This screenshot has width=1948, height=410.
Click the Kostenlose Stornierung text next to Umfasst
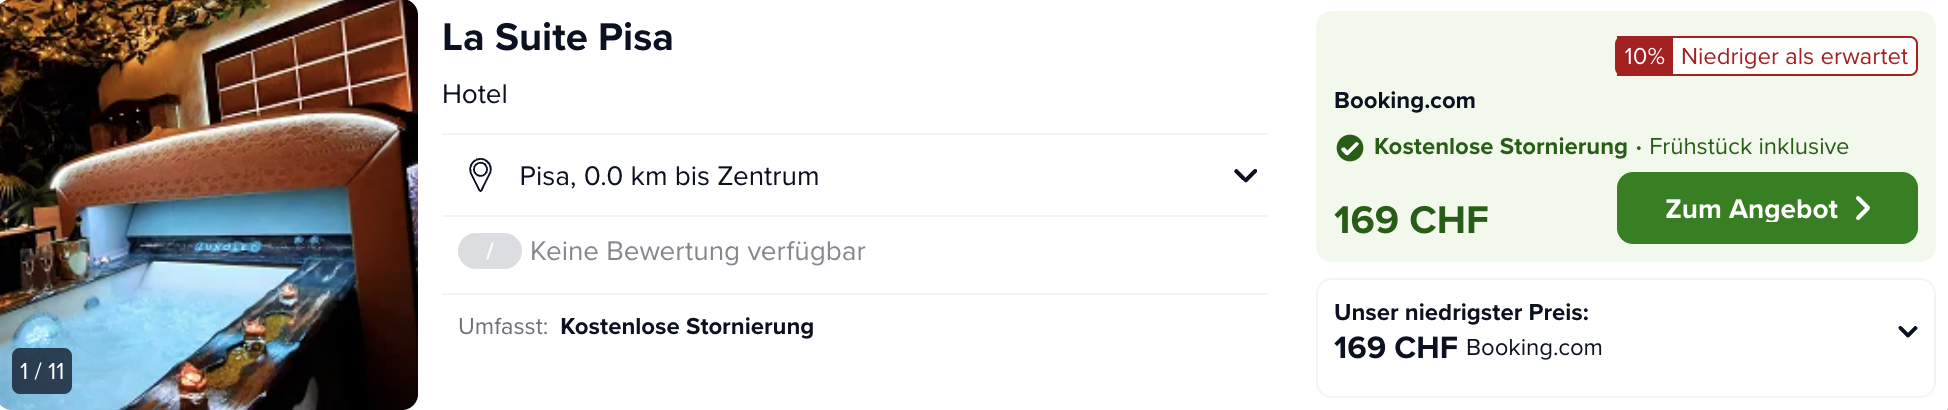[x=687, y=327]
